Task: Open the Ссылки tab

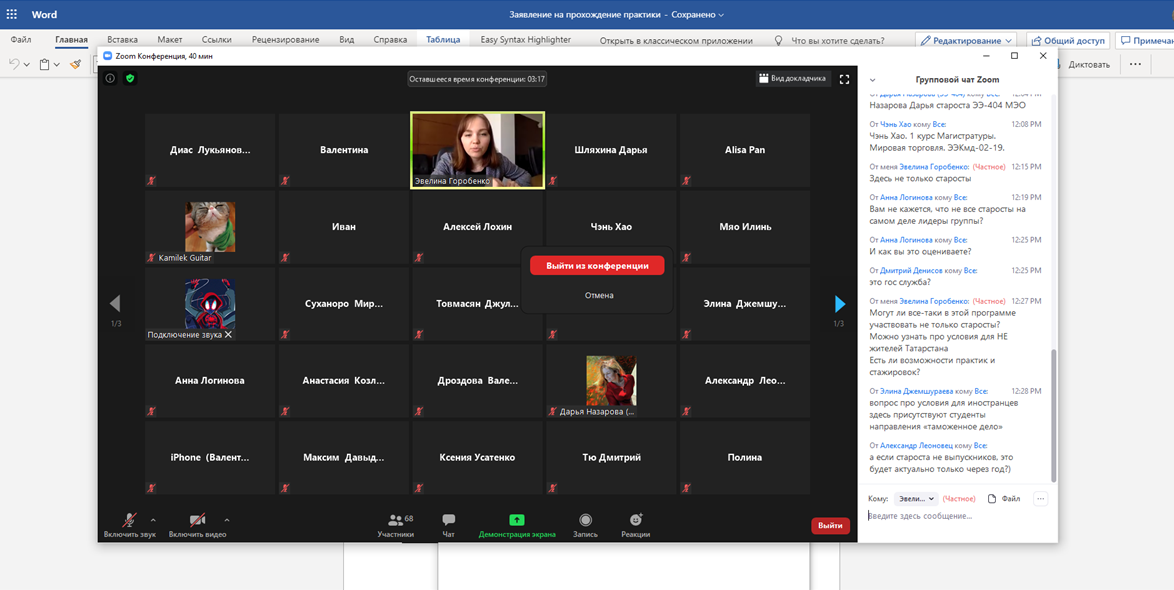Action: pyautogui.click(x=216, y=40)
